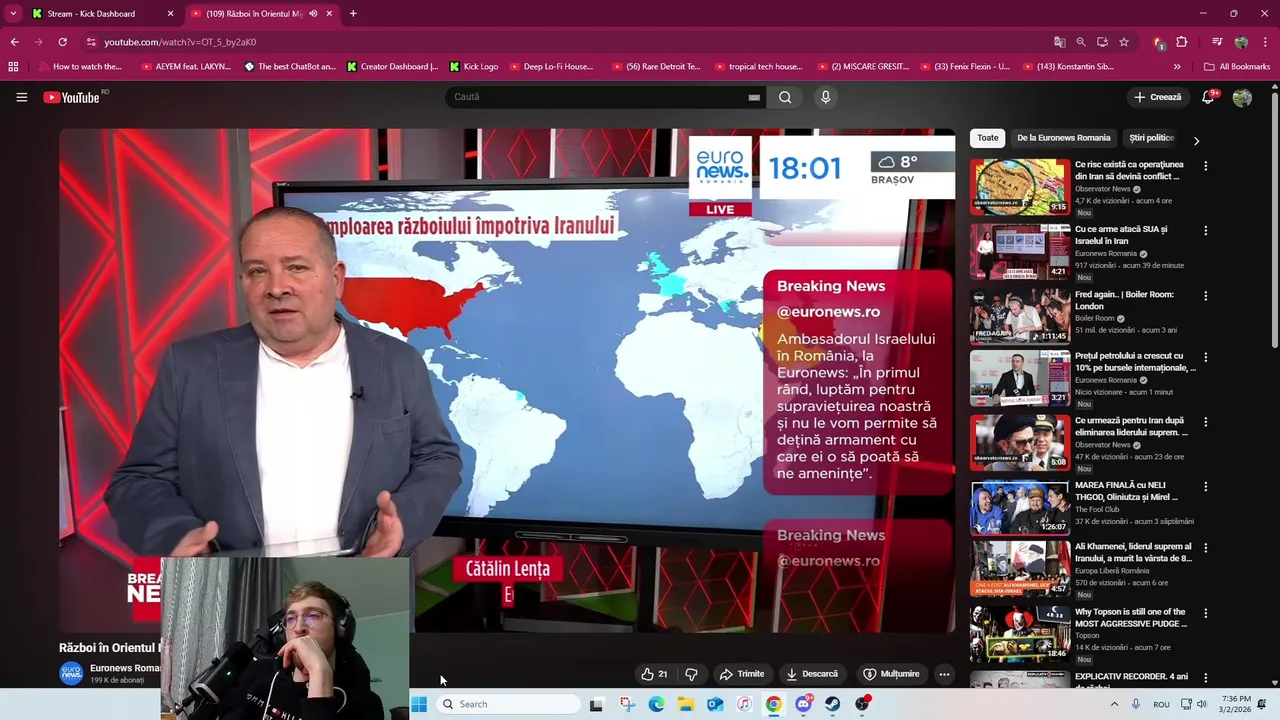This screenshot has height=720, width=1280.
Task: Go to YouTube home via the logo
Action: click(72, 97)
